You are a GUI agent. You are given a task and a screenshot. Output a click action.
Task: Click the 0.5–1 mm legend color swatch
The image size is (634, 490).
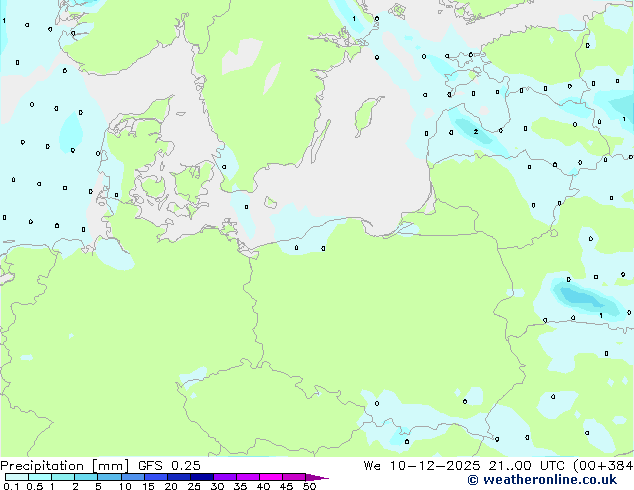tap(40, 477)
